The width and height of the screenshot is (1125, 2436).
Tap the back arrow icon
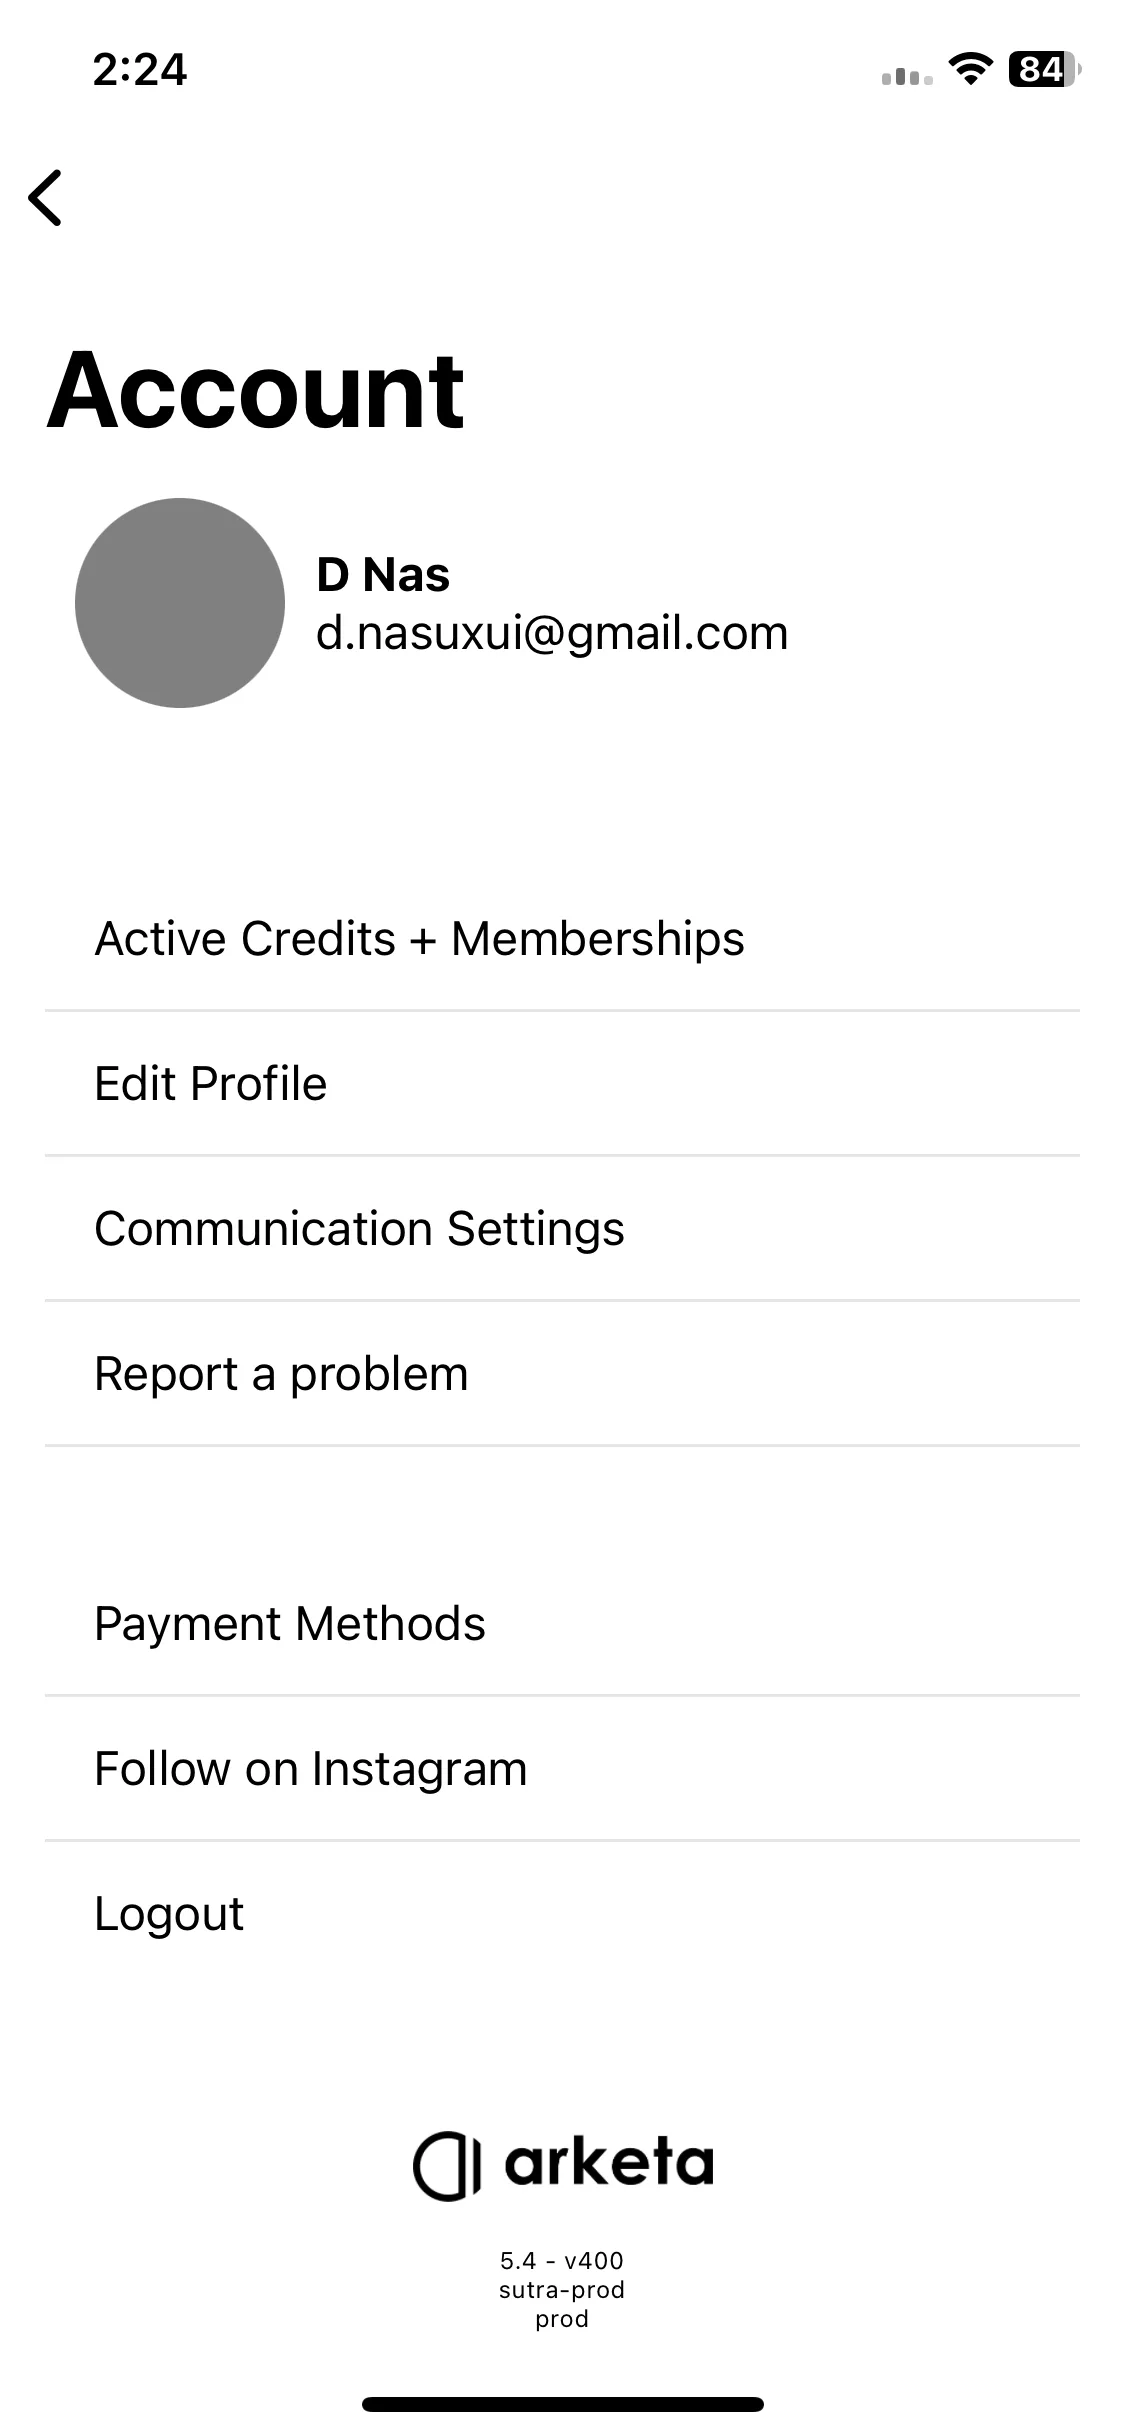pos(45,197)
